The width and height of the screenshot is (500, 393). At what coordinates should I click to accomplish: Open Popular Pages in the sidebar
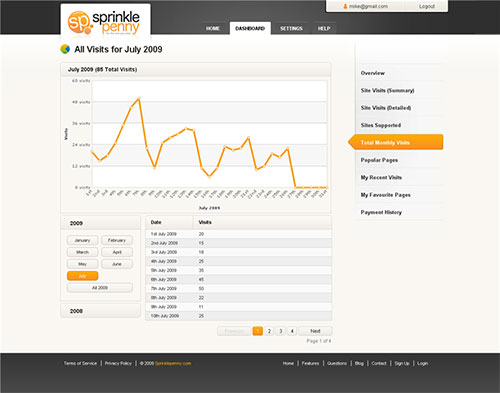(379, 160)
